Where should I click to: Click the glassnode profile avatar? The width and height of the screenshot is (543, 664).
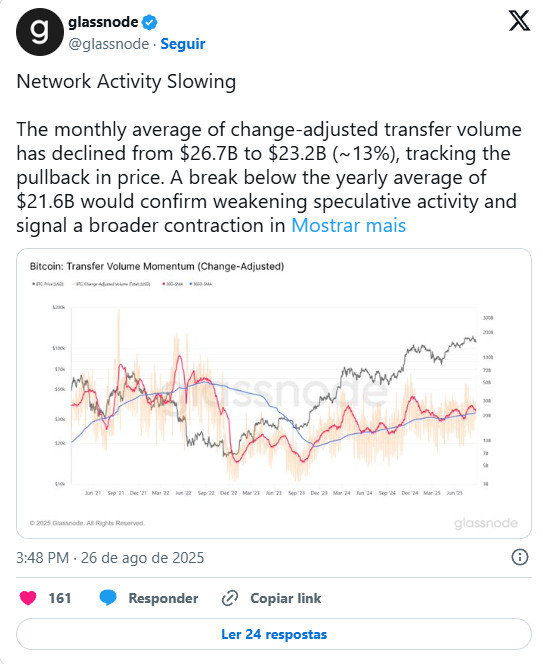40,32
